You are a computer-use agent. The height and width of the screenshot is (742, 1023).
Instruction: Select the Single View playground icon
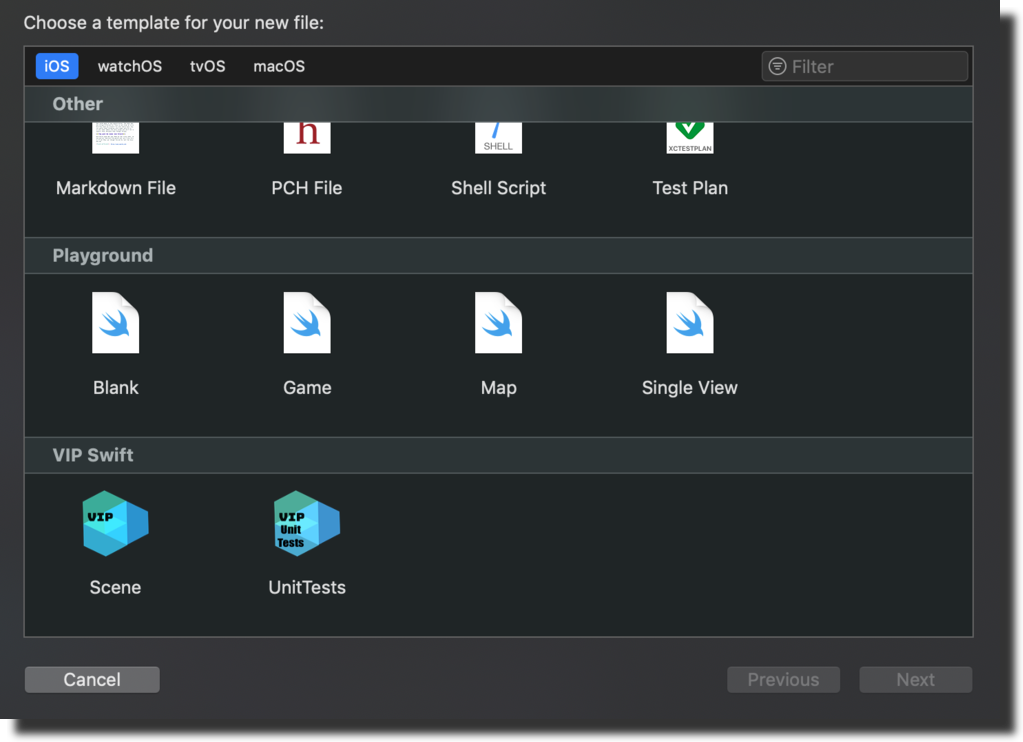coord(689,322)
